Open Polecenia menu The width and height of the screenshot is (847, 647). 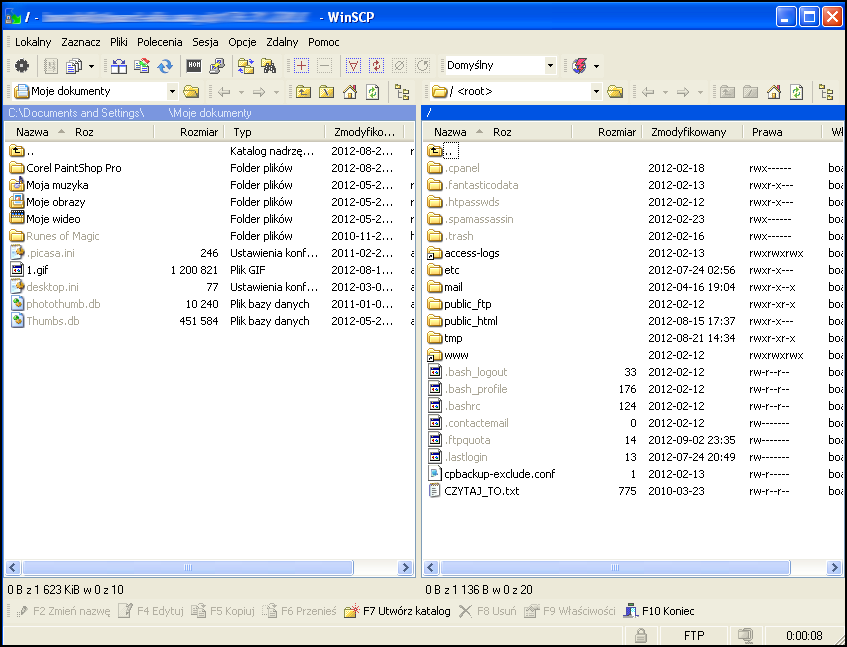click(159, 42)
